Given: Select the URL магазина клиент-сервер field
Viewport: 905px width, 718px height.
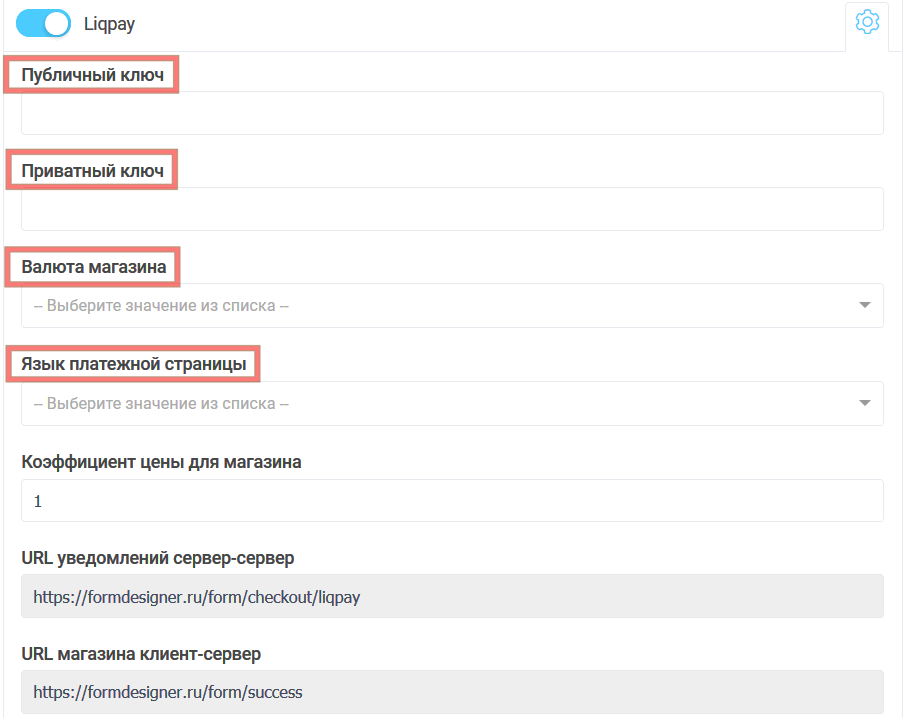Looking at the screenshot, I should coord(452,691).
